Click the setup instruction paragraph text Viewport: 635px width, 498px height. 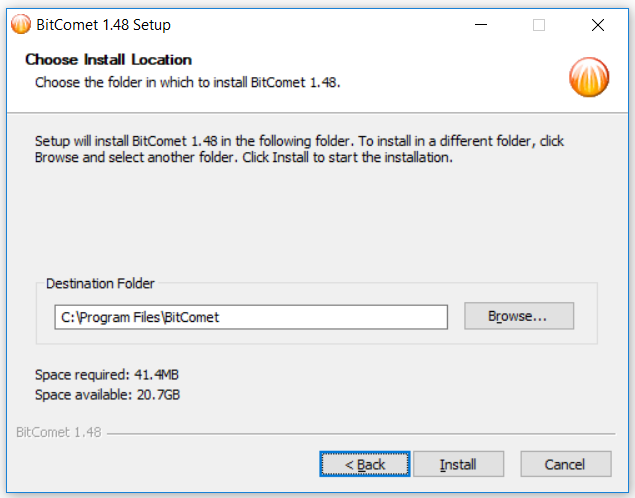[299, 149]
